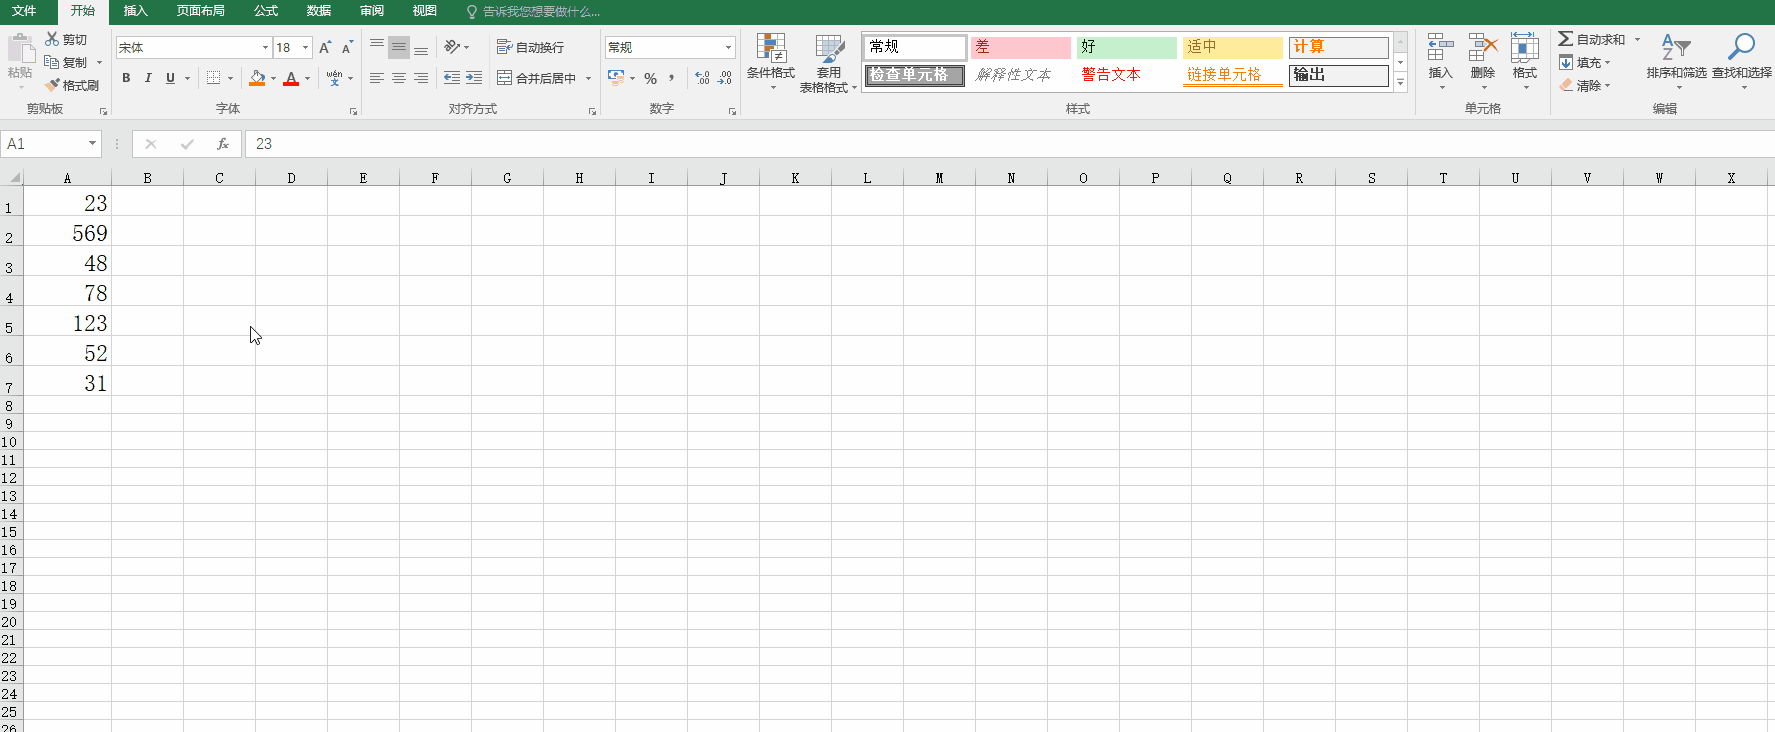Toggle Italic formatting
The image size is (1775, 732).
point(148,78)
